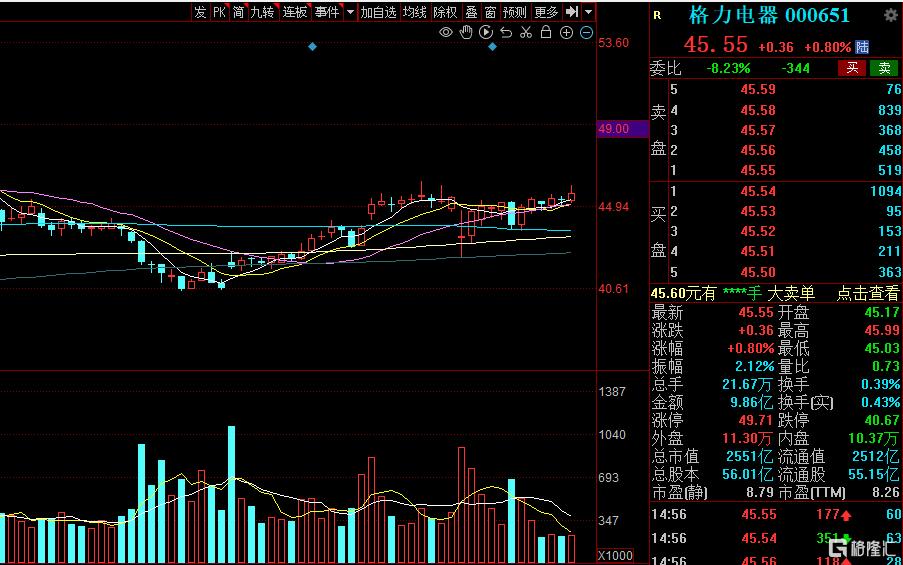Click the purple 49.00 price axis marker

(x=623, y=128)
